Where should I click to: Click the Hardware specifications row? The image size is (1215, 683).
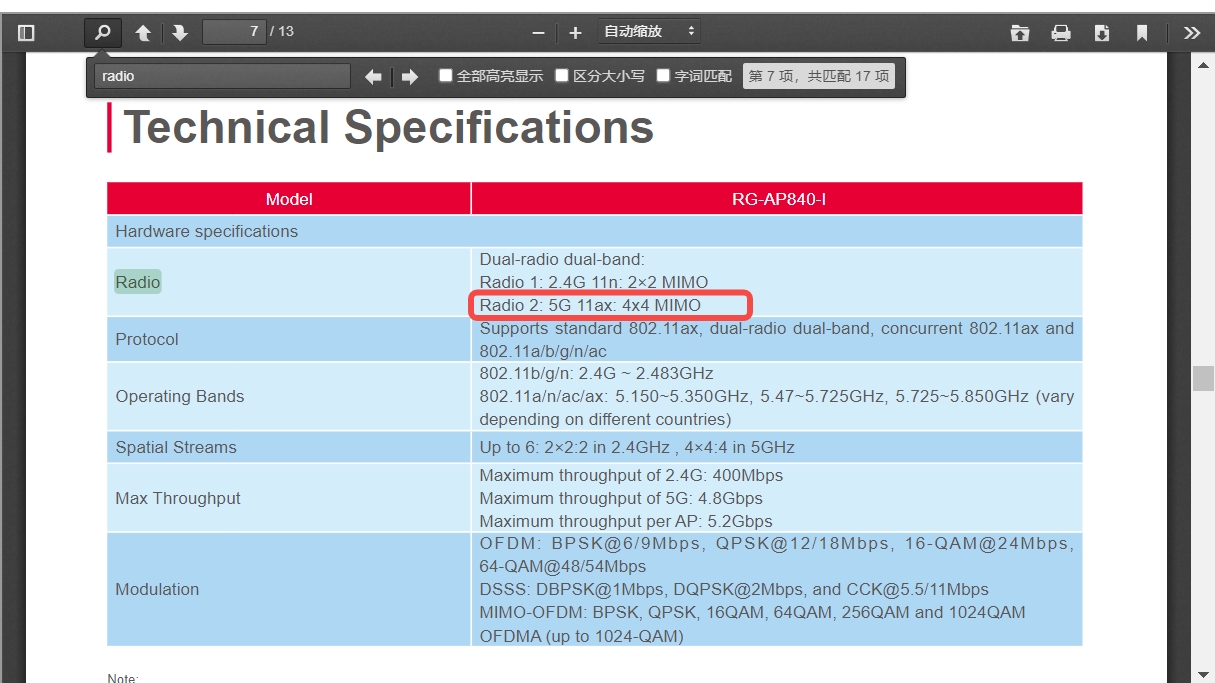pyautogui.click(x=595, y=231)
